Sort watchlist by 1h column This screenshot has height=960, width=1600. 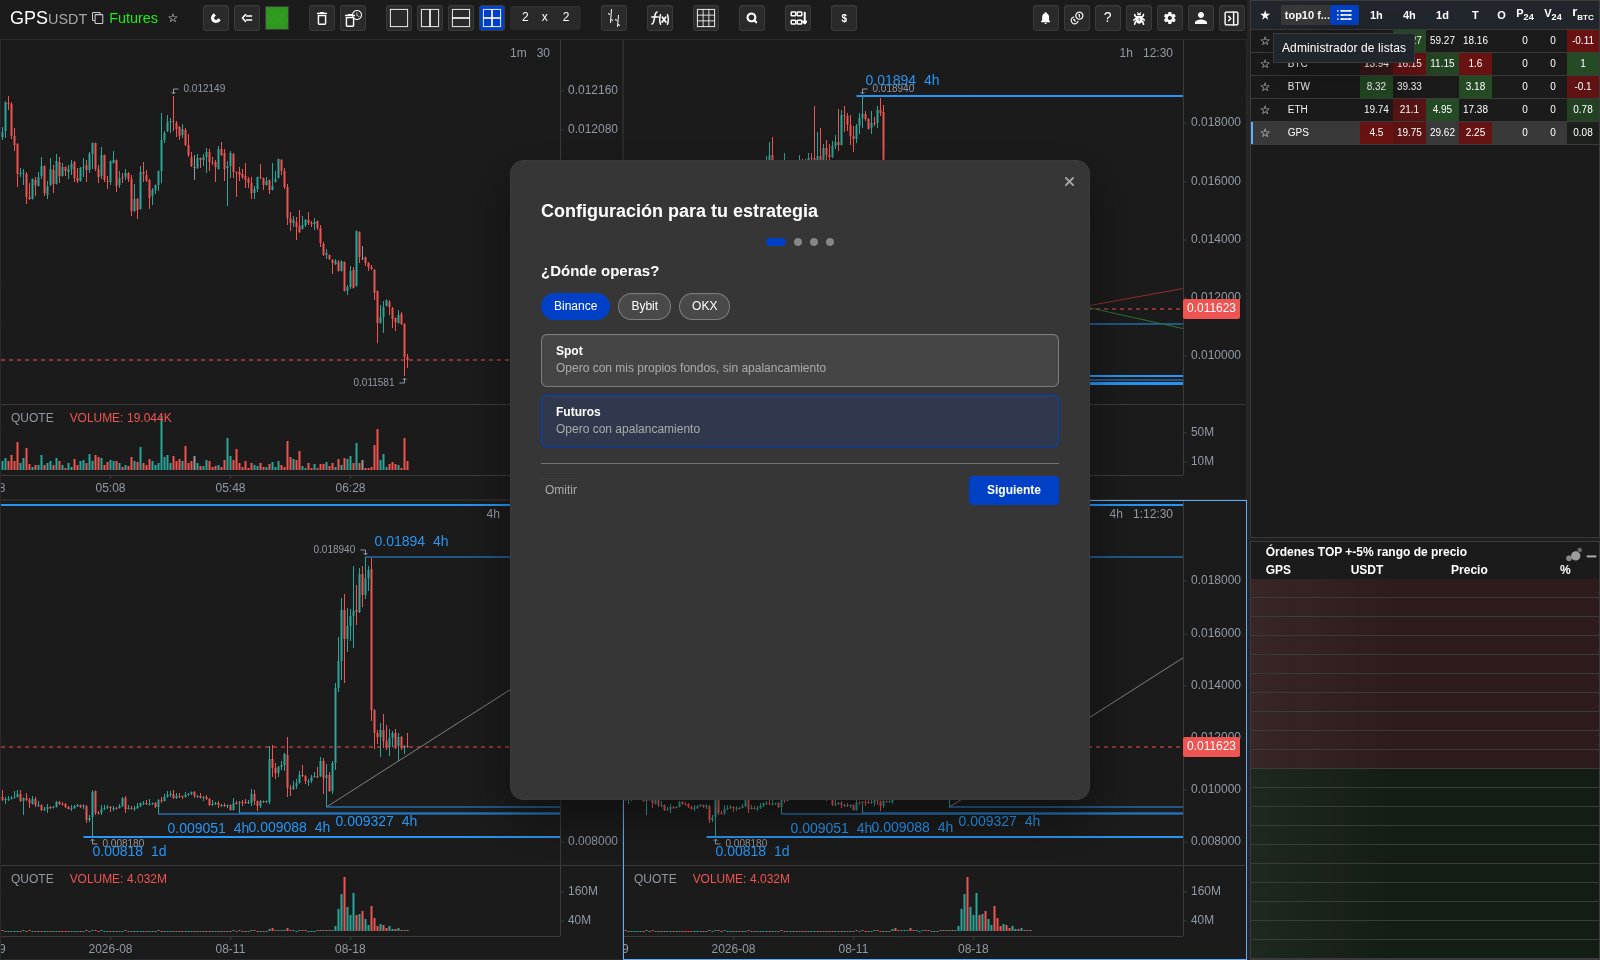click(1376, 15)
